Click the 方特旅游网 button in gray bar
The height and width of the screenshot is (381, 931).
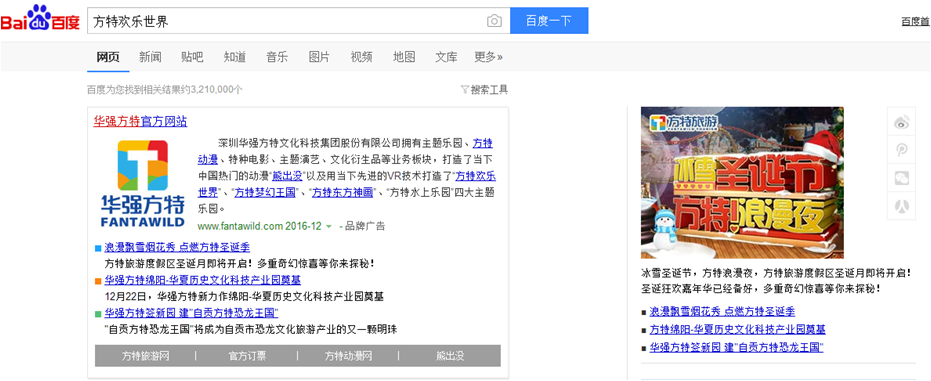tap(145, 356)
